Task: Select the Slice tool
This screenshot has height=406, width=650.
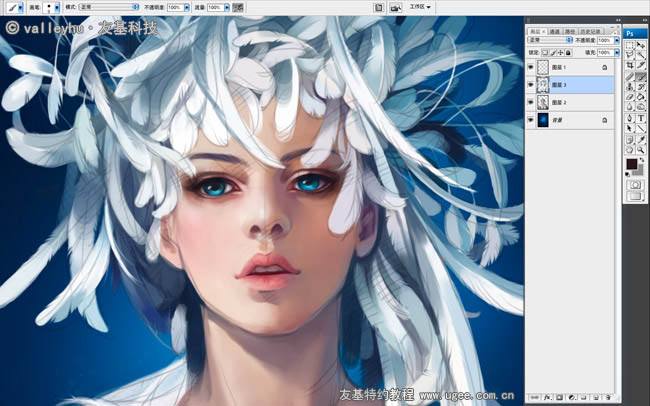Action: click(x=641, y=66)
